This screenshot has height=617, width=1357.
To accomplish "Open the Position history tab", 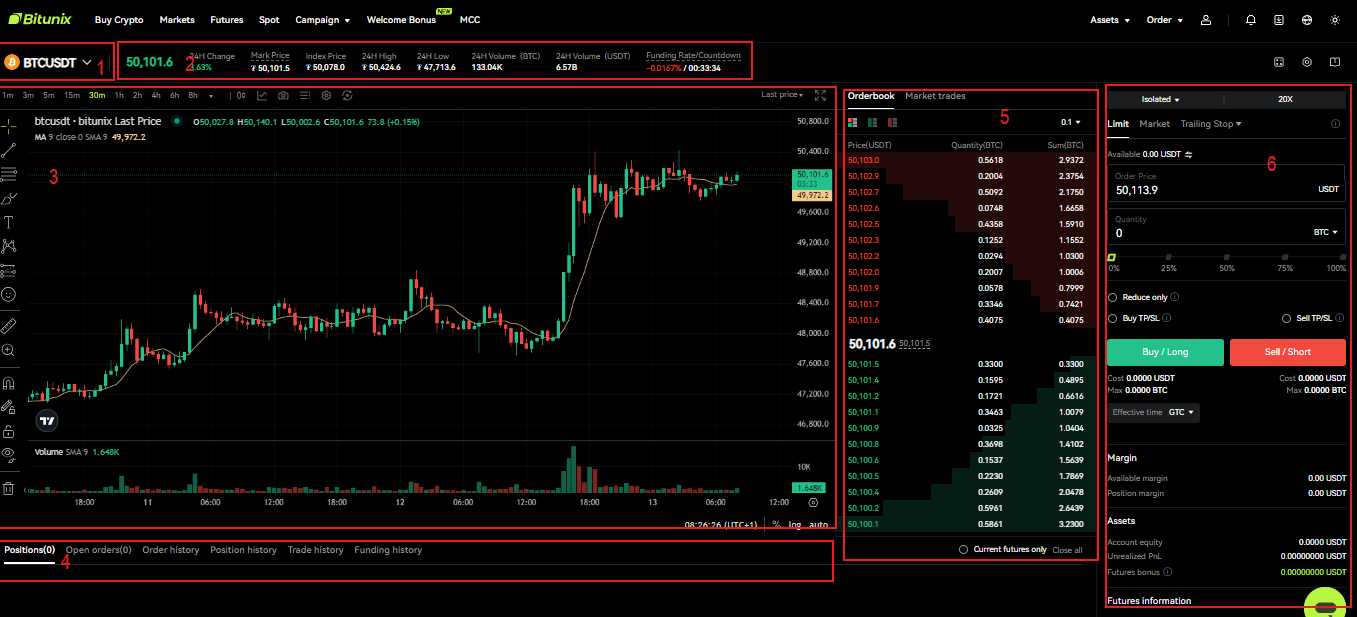I will tap(243, 550).
